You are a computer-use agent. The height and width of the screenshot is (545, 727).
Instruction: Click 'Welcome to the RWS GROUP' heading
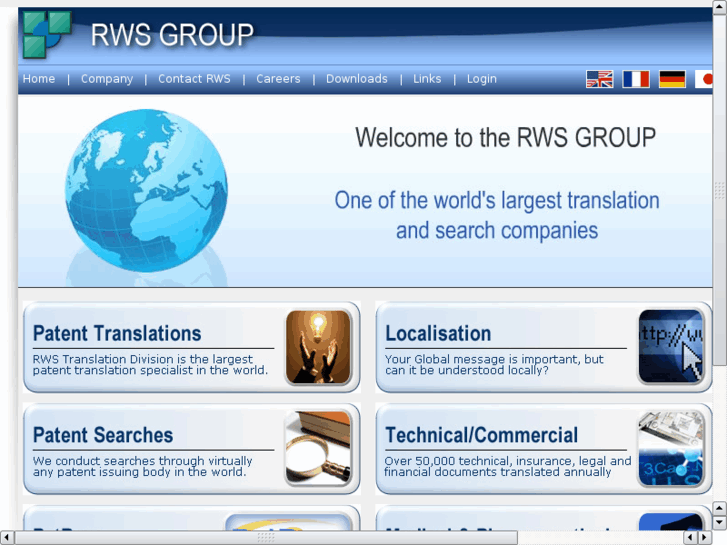505,138
